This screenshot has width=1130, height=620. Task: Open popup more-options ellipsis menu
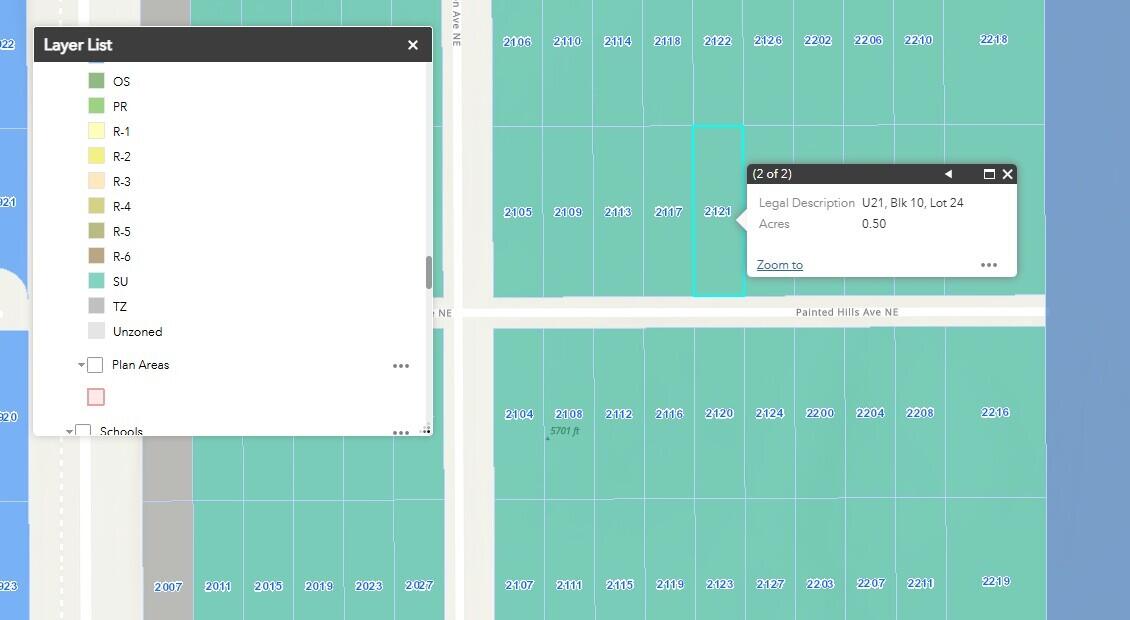click(x=989, y=265)
